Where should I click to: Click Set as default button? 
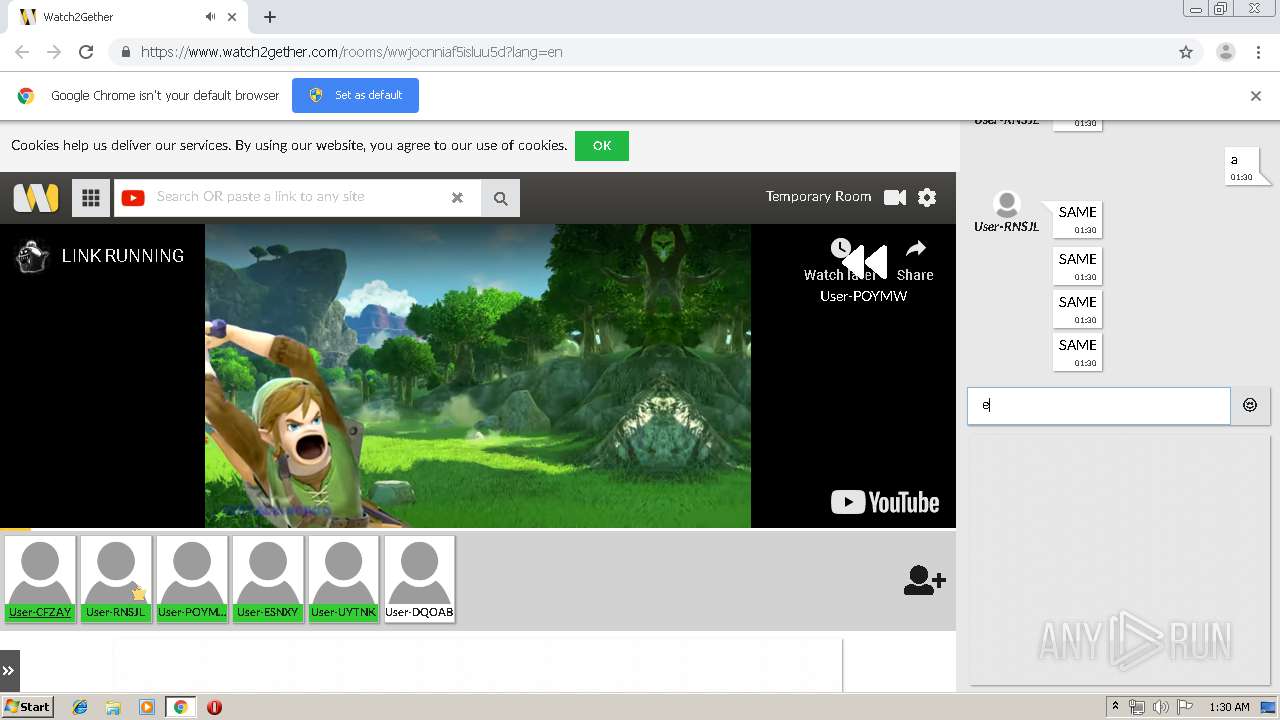(x=355, y=95)
